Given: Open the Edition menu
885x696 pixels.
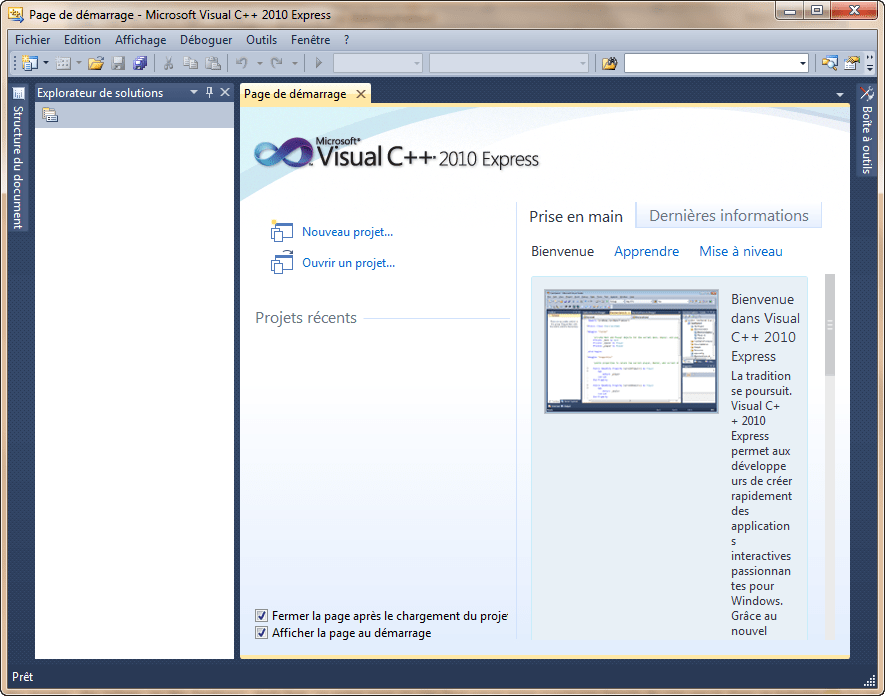Looking at the screenshot, I should 82,40.
